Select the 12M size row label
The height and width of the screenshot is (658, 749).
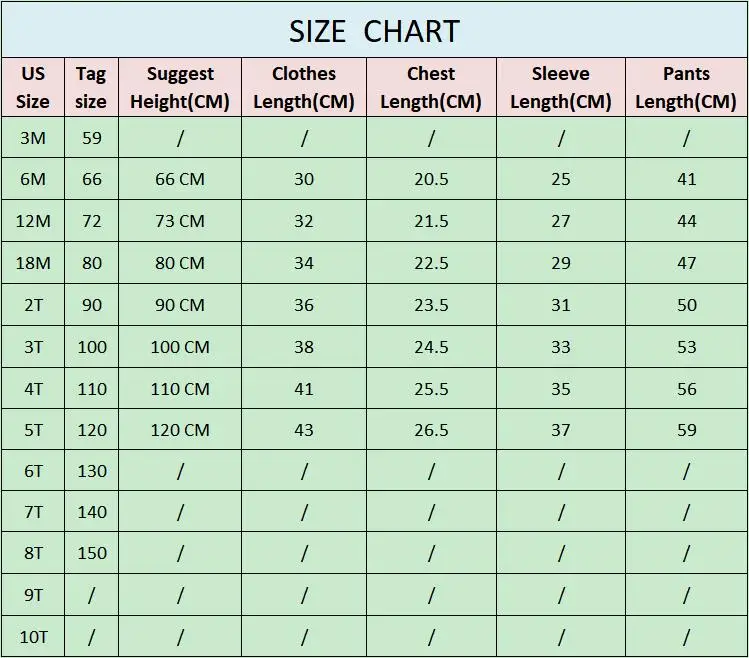[33, 221]
